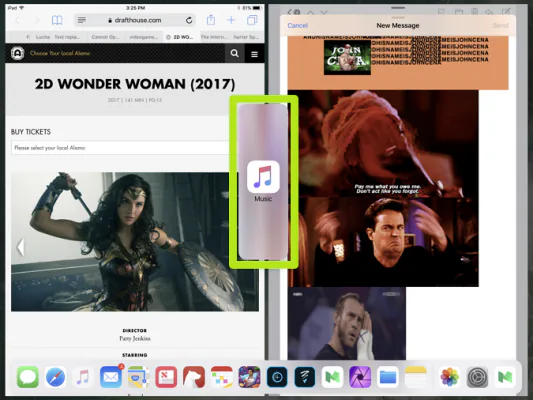Open the Safari share sheet icon
Image resolution: width=533 pixels, height=400 pixels.
coord(211,20)
